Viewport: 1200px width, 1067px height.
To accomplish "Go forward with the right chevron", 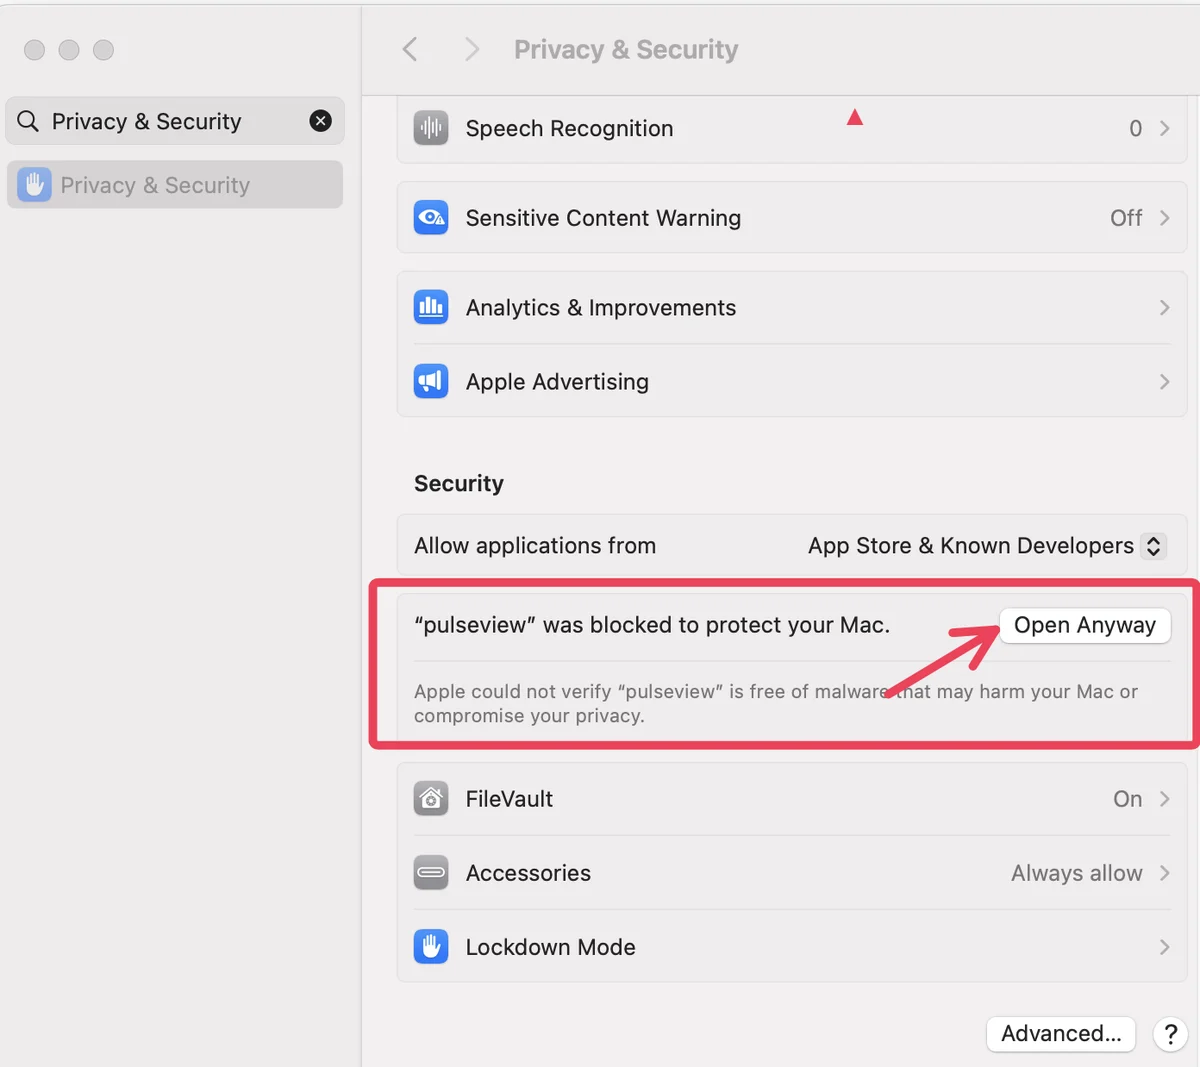I will [x=472, y=49].
